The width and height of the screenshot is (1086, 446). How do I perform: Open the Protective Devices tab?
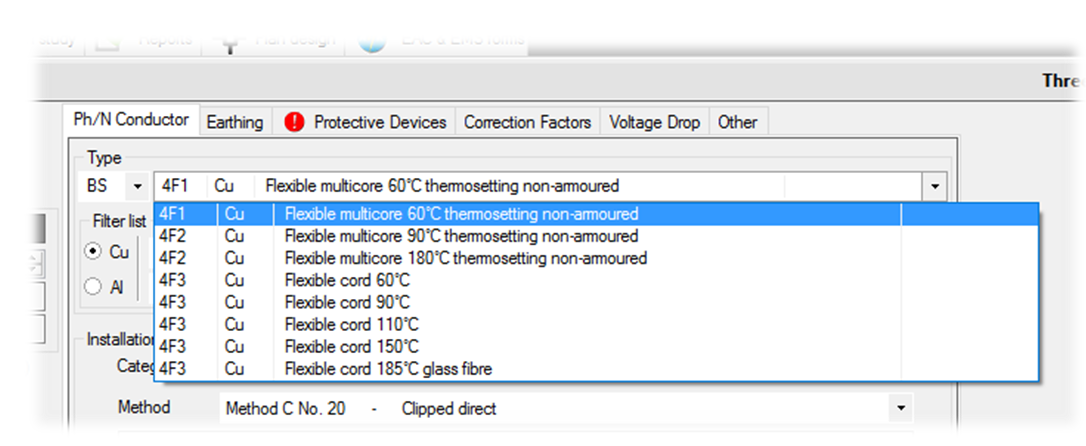365,123
